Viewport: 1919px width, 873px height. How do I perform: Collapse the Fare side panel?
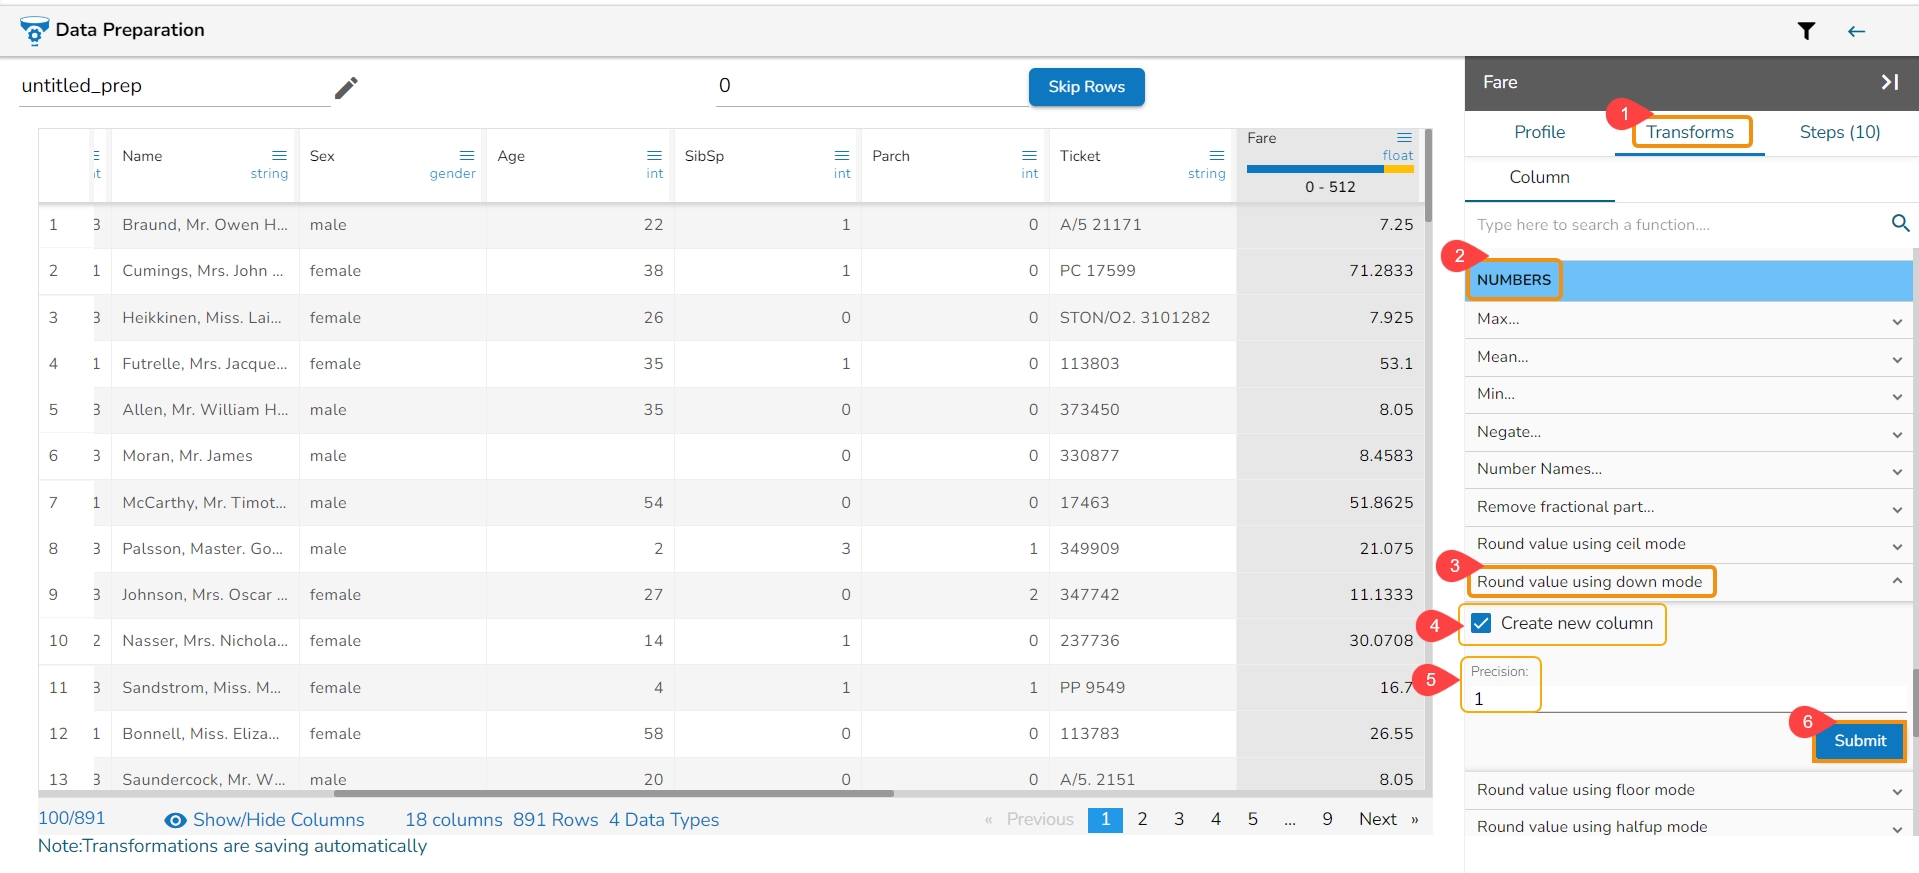[1889, 82]
